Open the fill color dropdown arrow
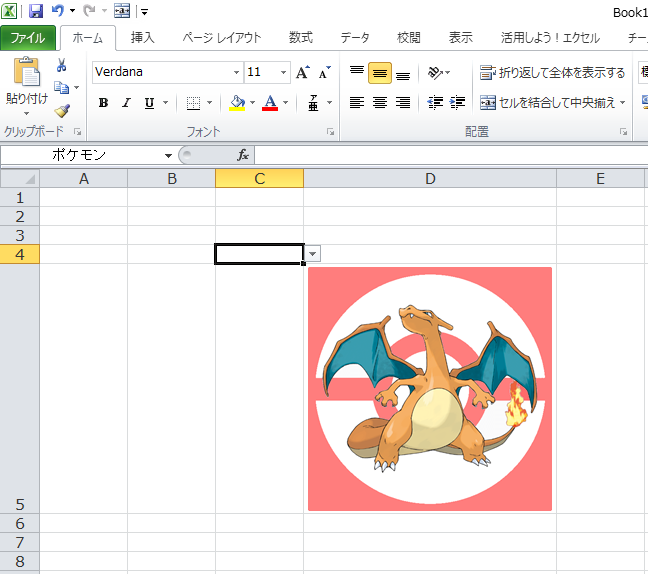The height and width of the screenshot is (574, 648). point(252,102)
